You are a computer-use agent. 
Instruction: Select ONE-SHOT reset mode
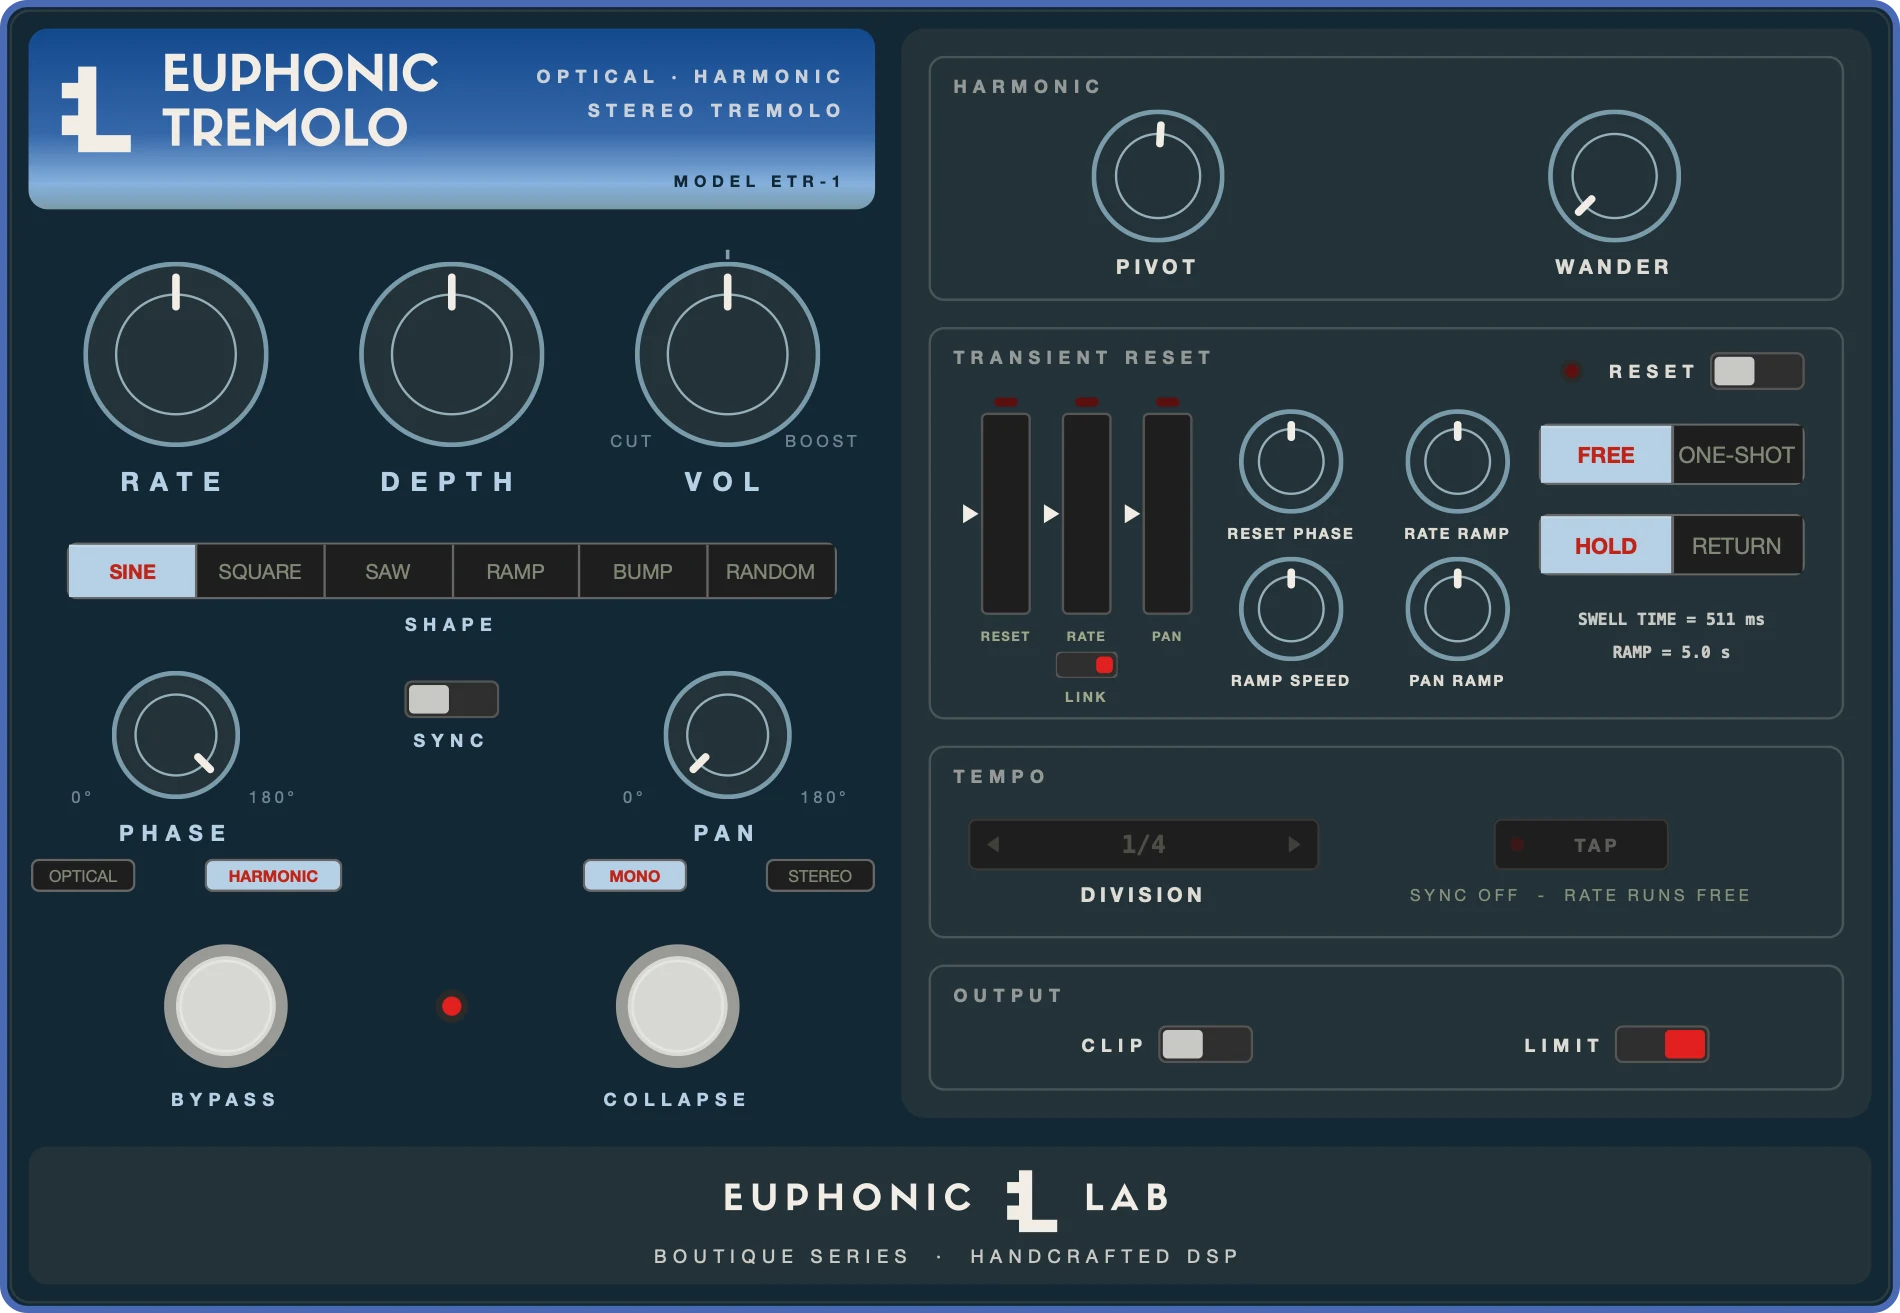pyautogui.click(x=1737, y=455)
